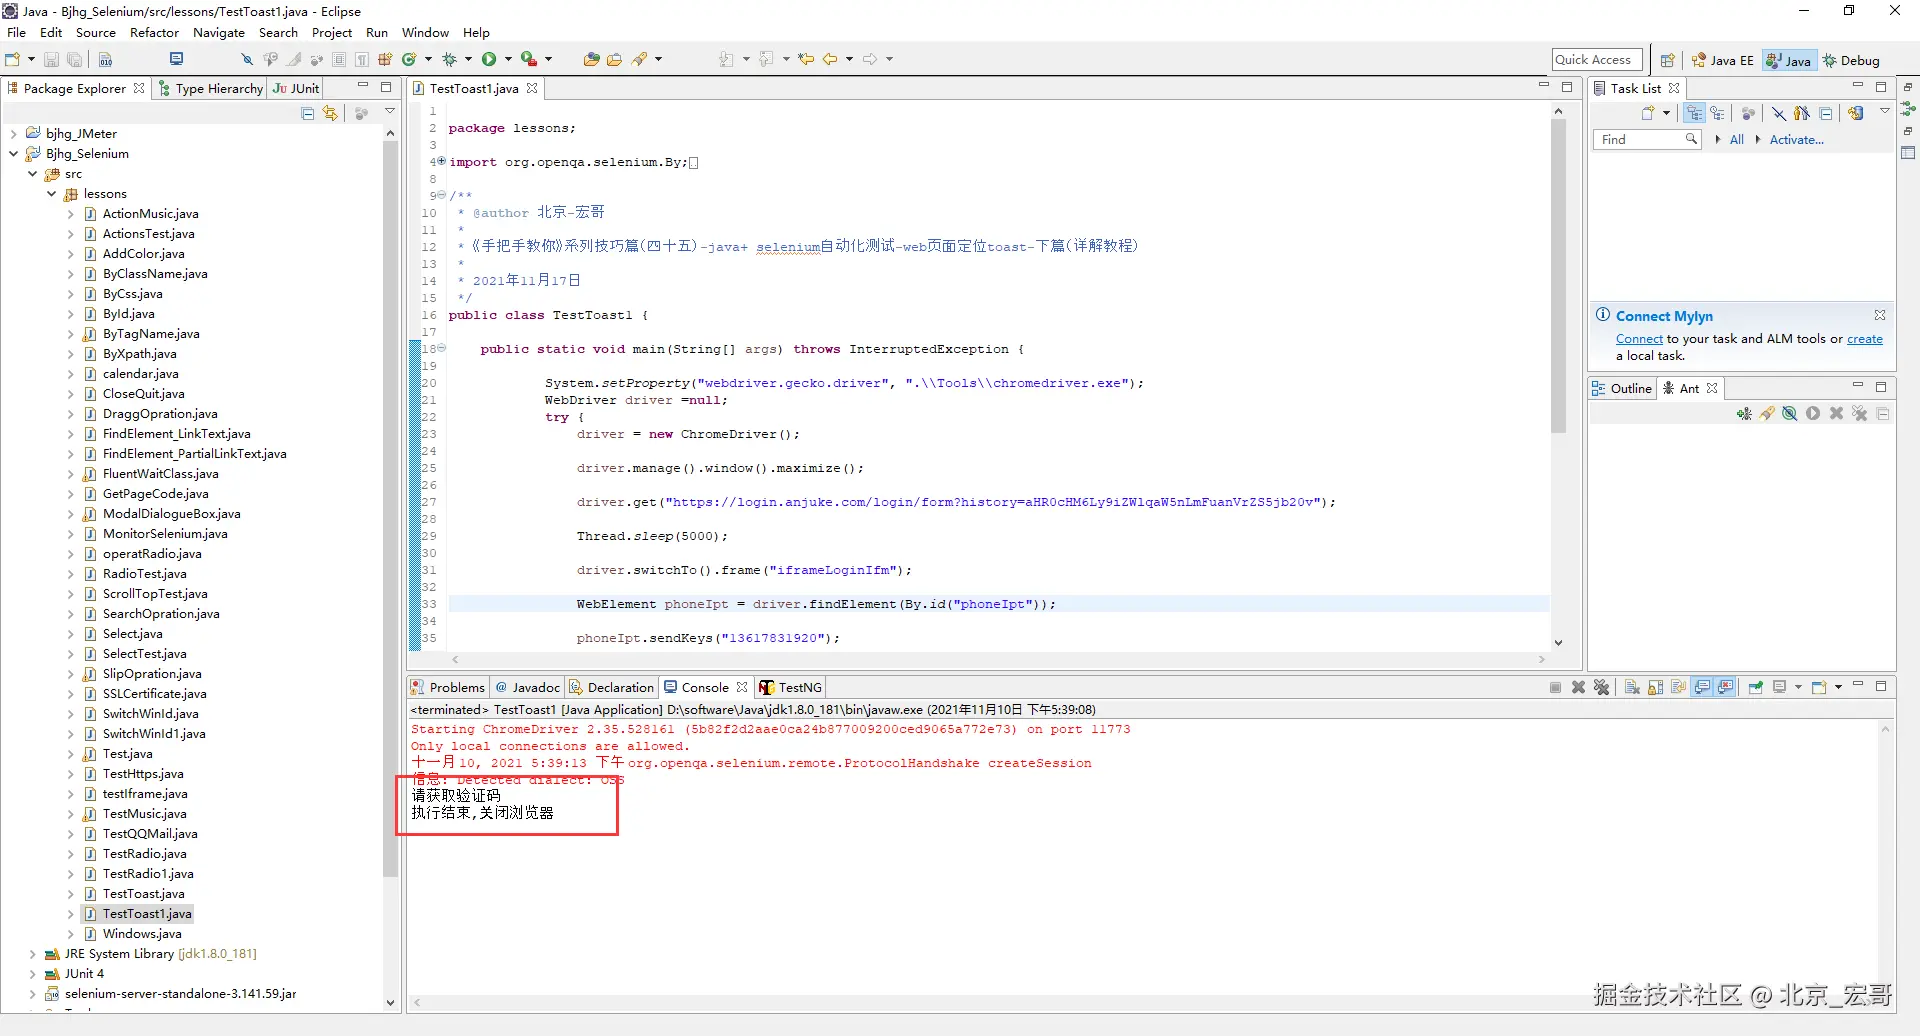This screenshot has width=1920, height=1036.
Task: Open the Refactor menu
Action: tap(154, 33)
